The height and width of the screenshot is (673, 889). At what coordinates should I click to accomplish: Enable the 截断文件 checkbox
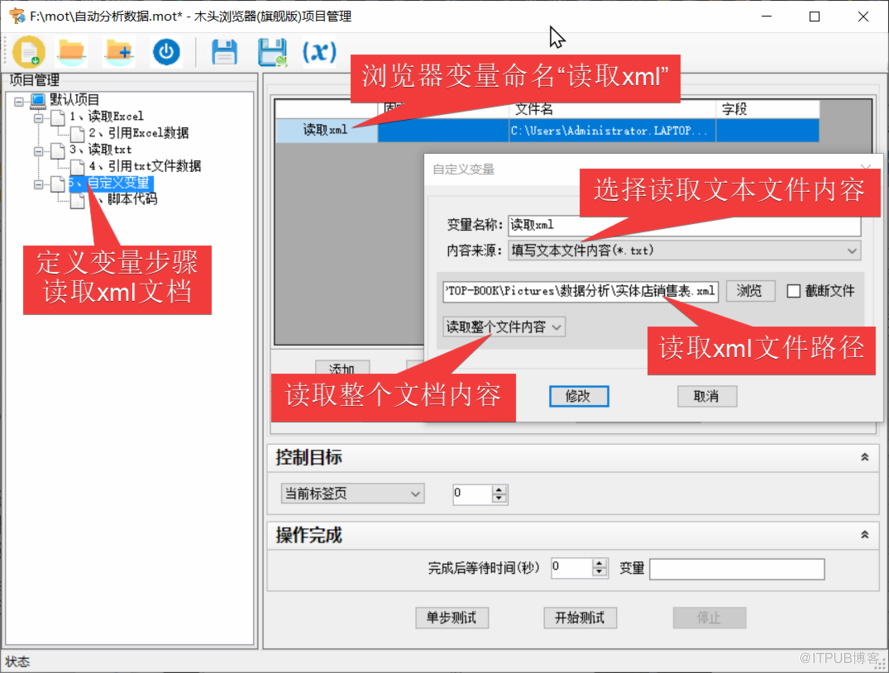[x=793, y=291]
